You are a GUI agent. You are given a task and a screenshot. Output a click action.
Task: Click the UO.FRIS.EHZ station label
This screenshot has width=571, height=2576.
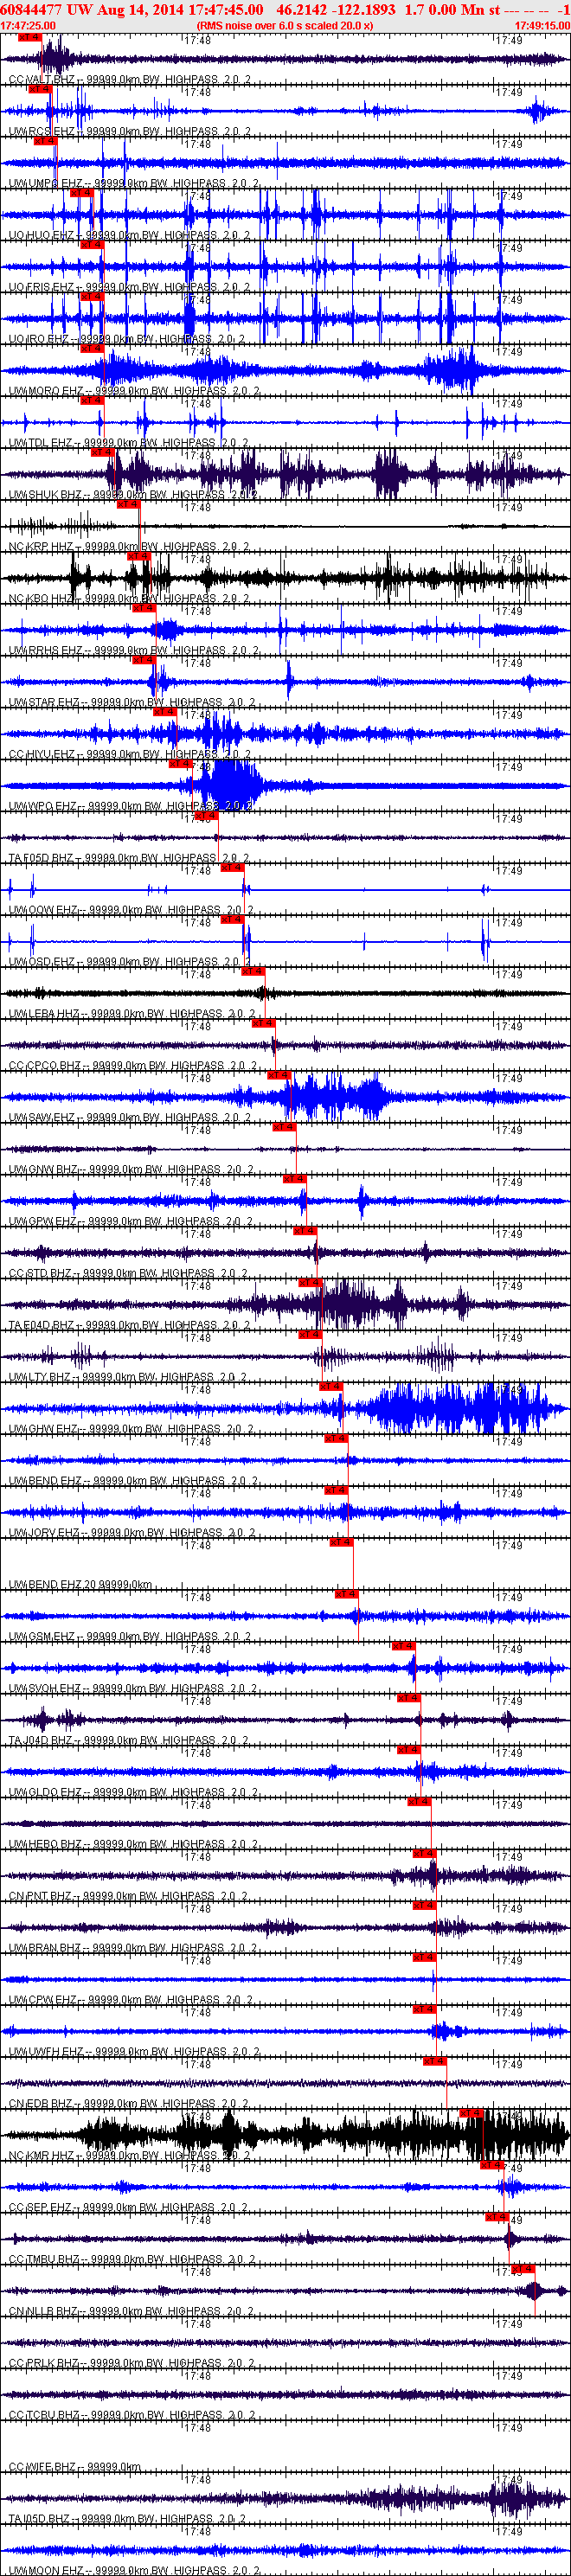coord(131,287)
